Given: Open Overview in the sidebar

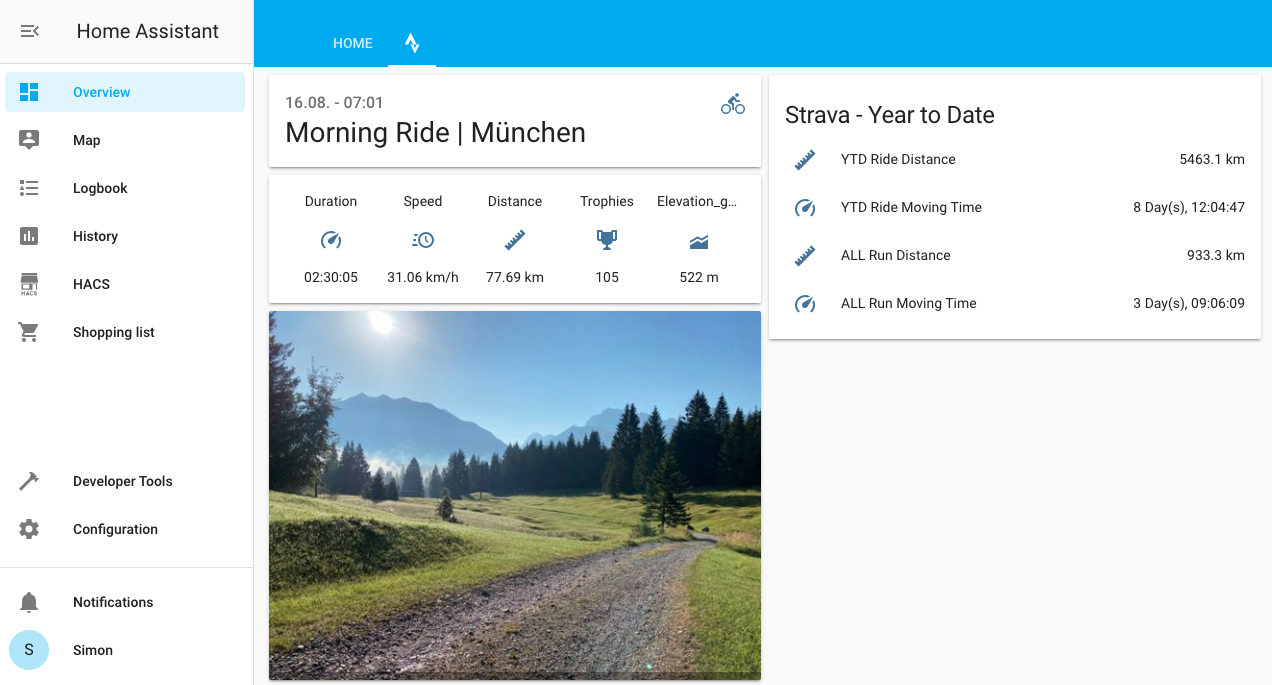Looking at the screenshot, I should pos(125,92).
